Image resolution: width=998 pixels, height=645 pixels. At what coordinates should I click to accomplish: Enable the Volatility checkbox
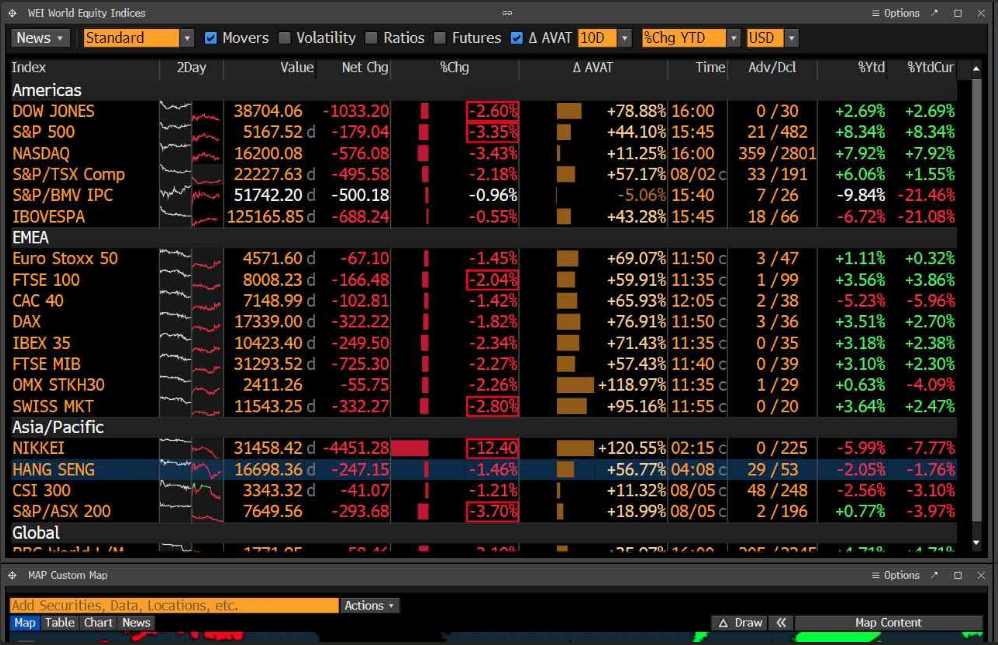coord(285,38)
